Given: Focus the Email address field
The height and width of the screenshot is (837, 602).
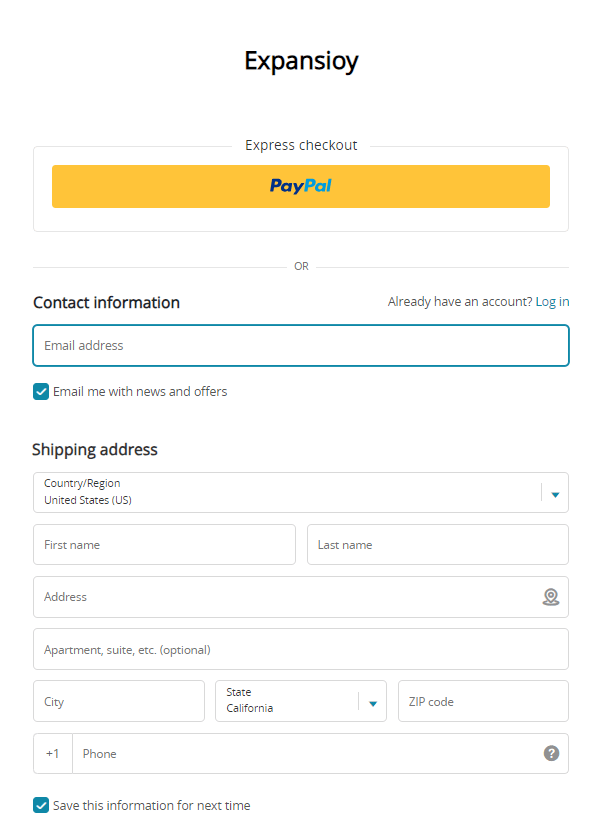Looking at the screenshot, I should pyautogui.click(x=301, y=346).
